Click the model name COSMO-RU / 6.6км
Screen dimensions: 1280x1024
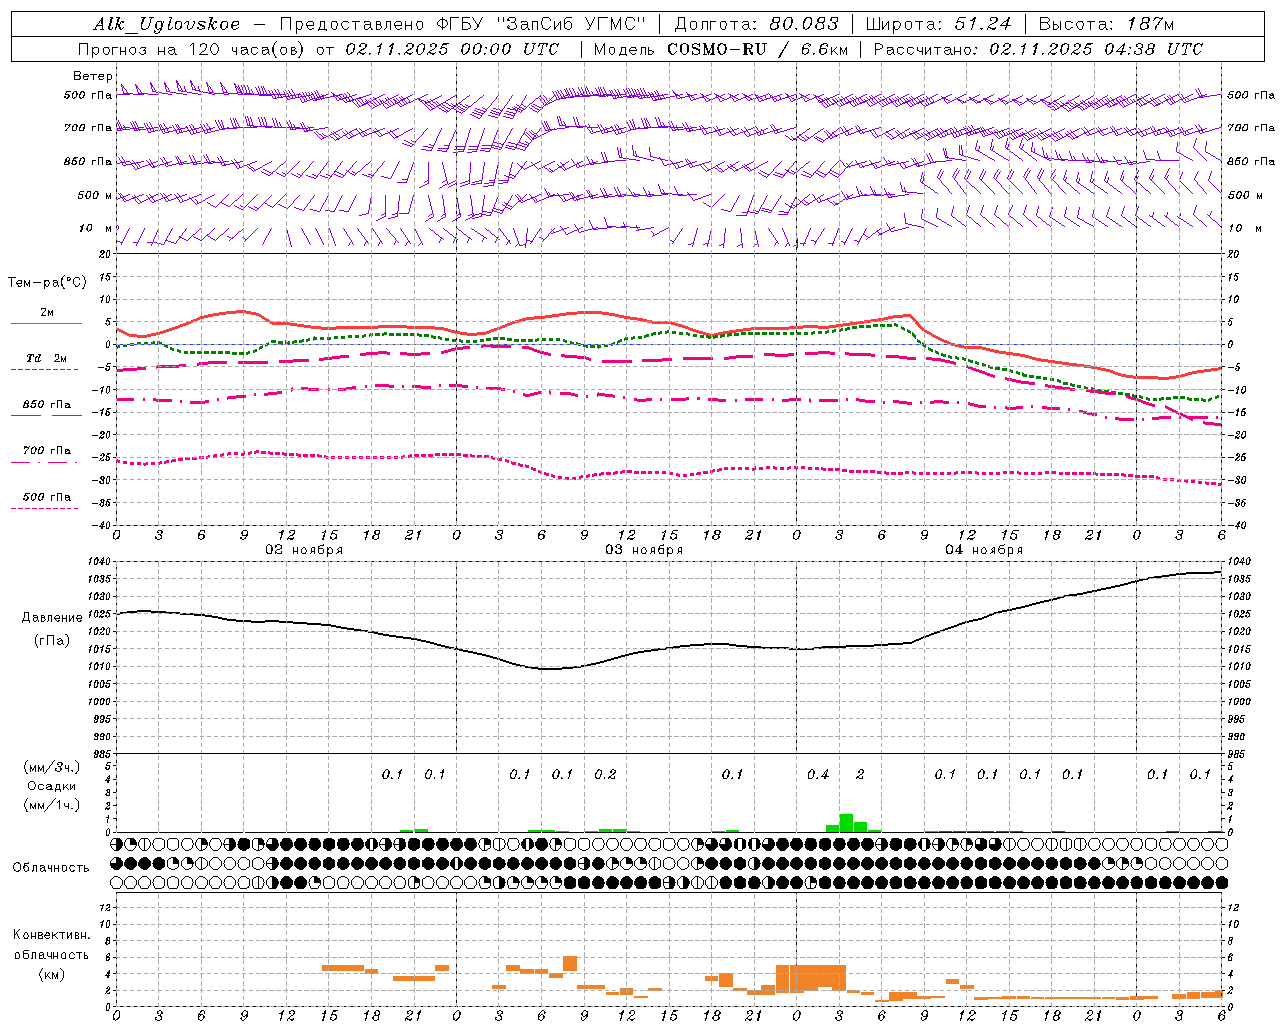point(758,49)
